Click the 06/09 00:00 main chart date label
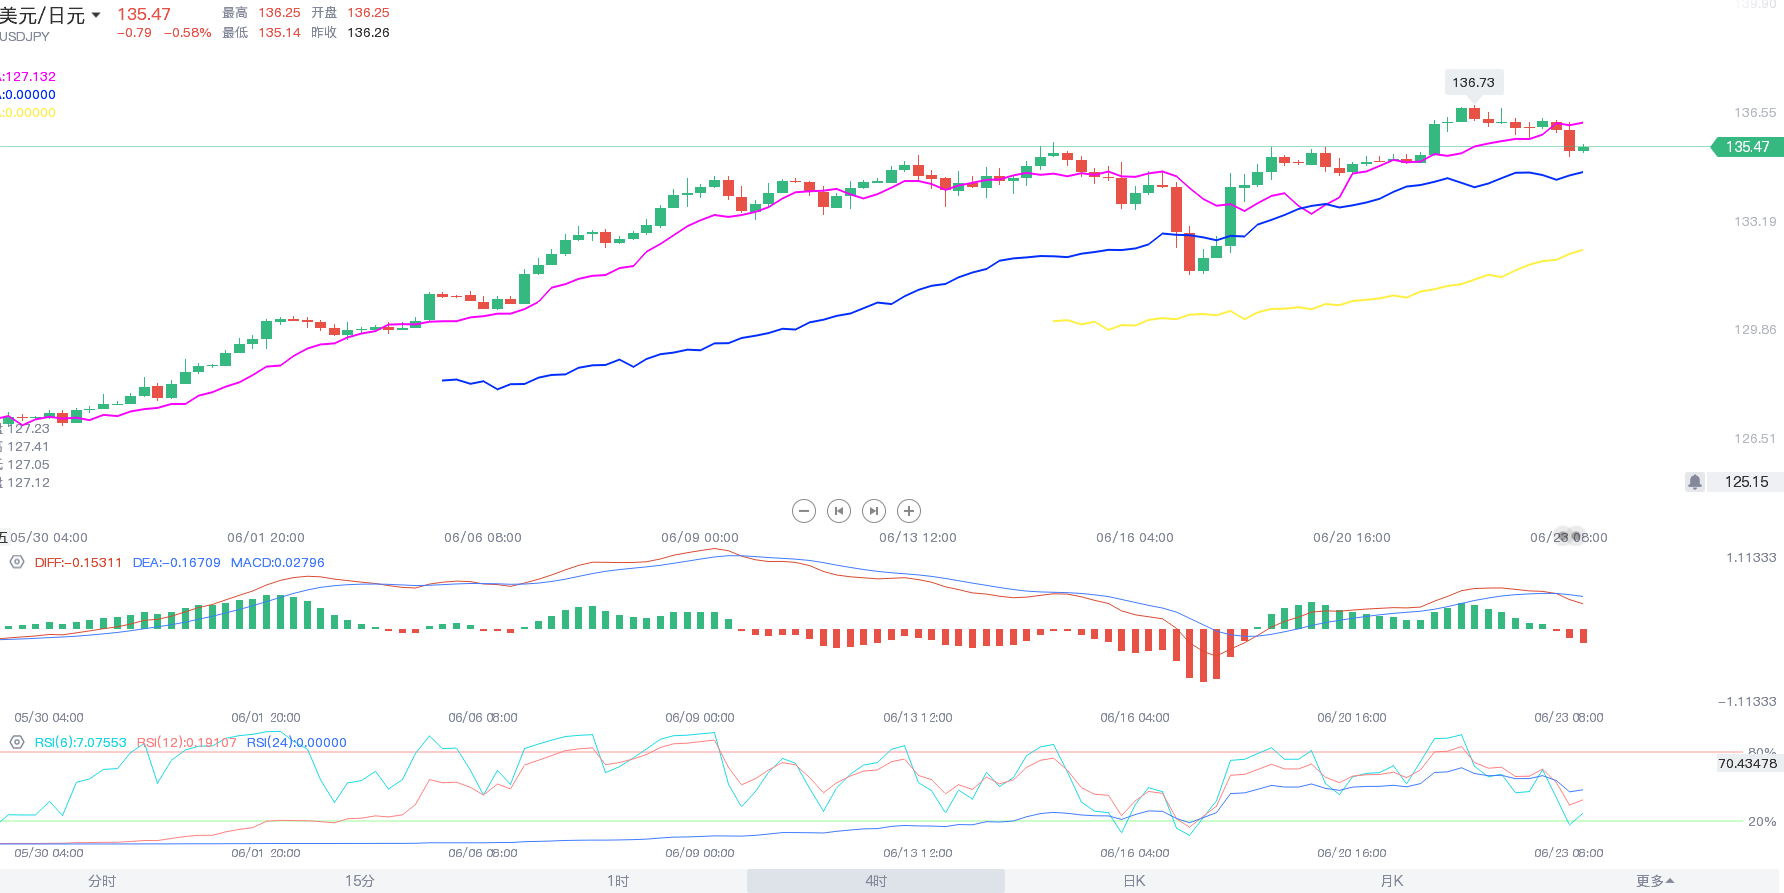 pyautogui.click(x=700, y=538)
